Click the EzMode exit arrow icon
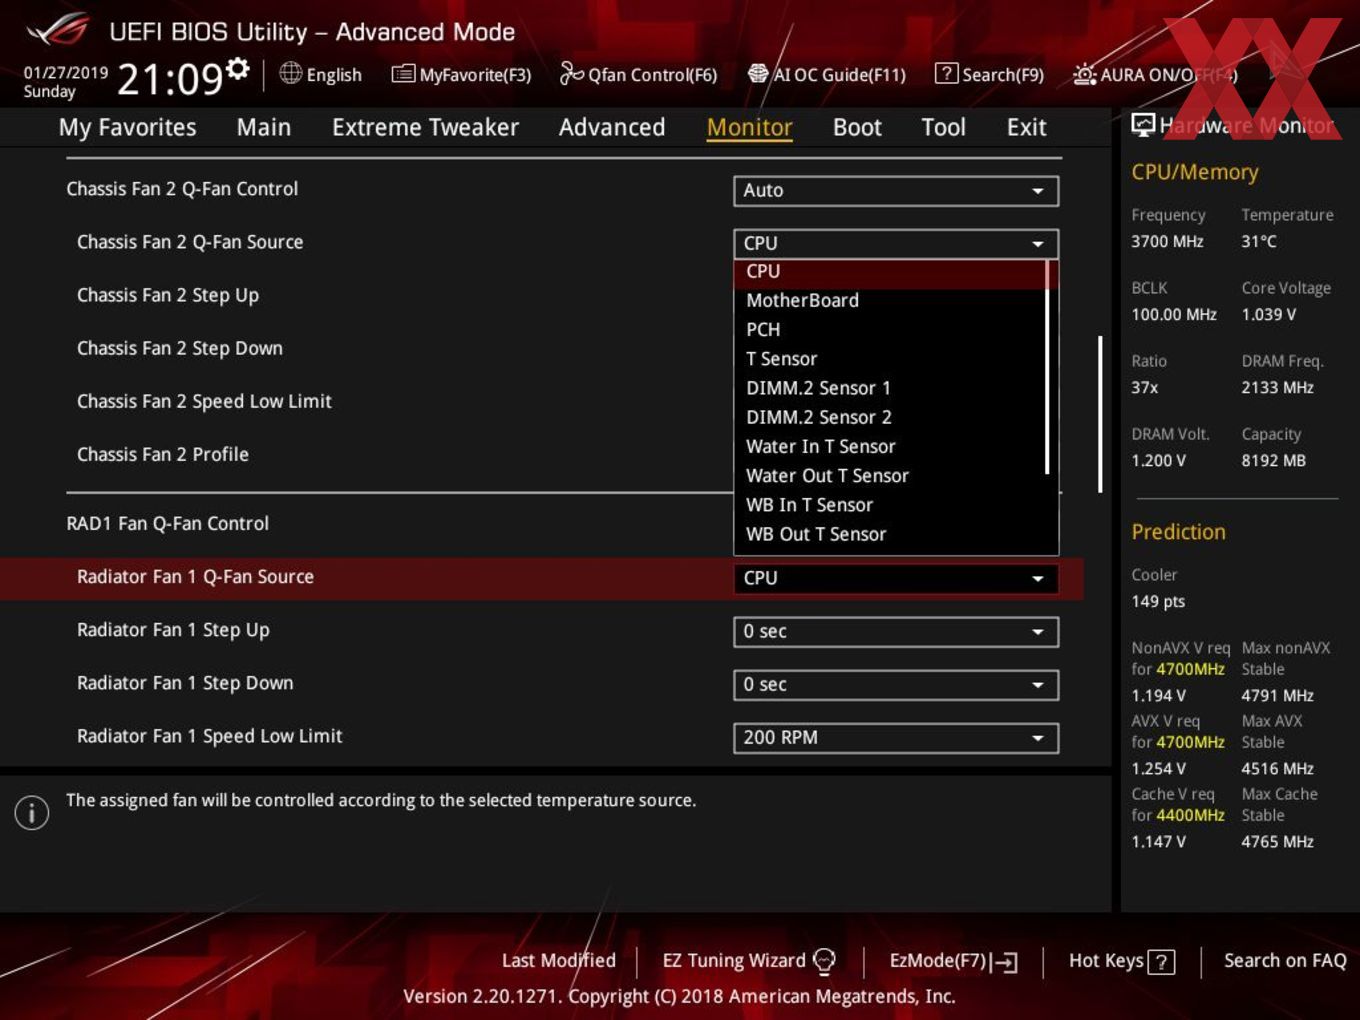 (x=1004, y=962)
